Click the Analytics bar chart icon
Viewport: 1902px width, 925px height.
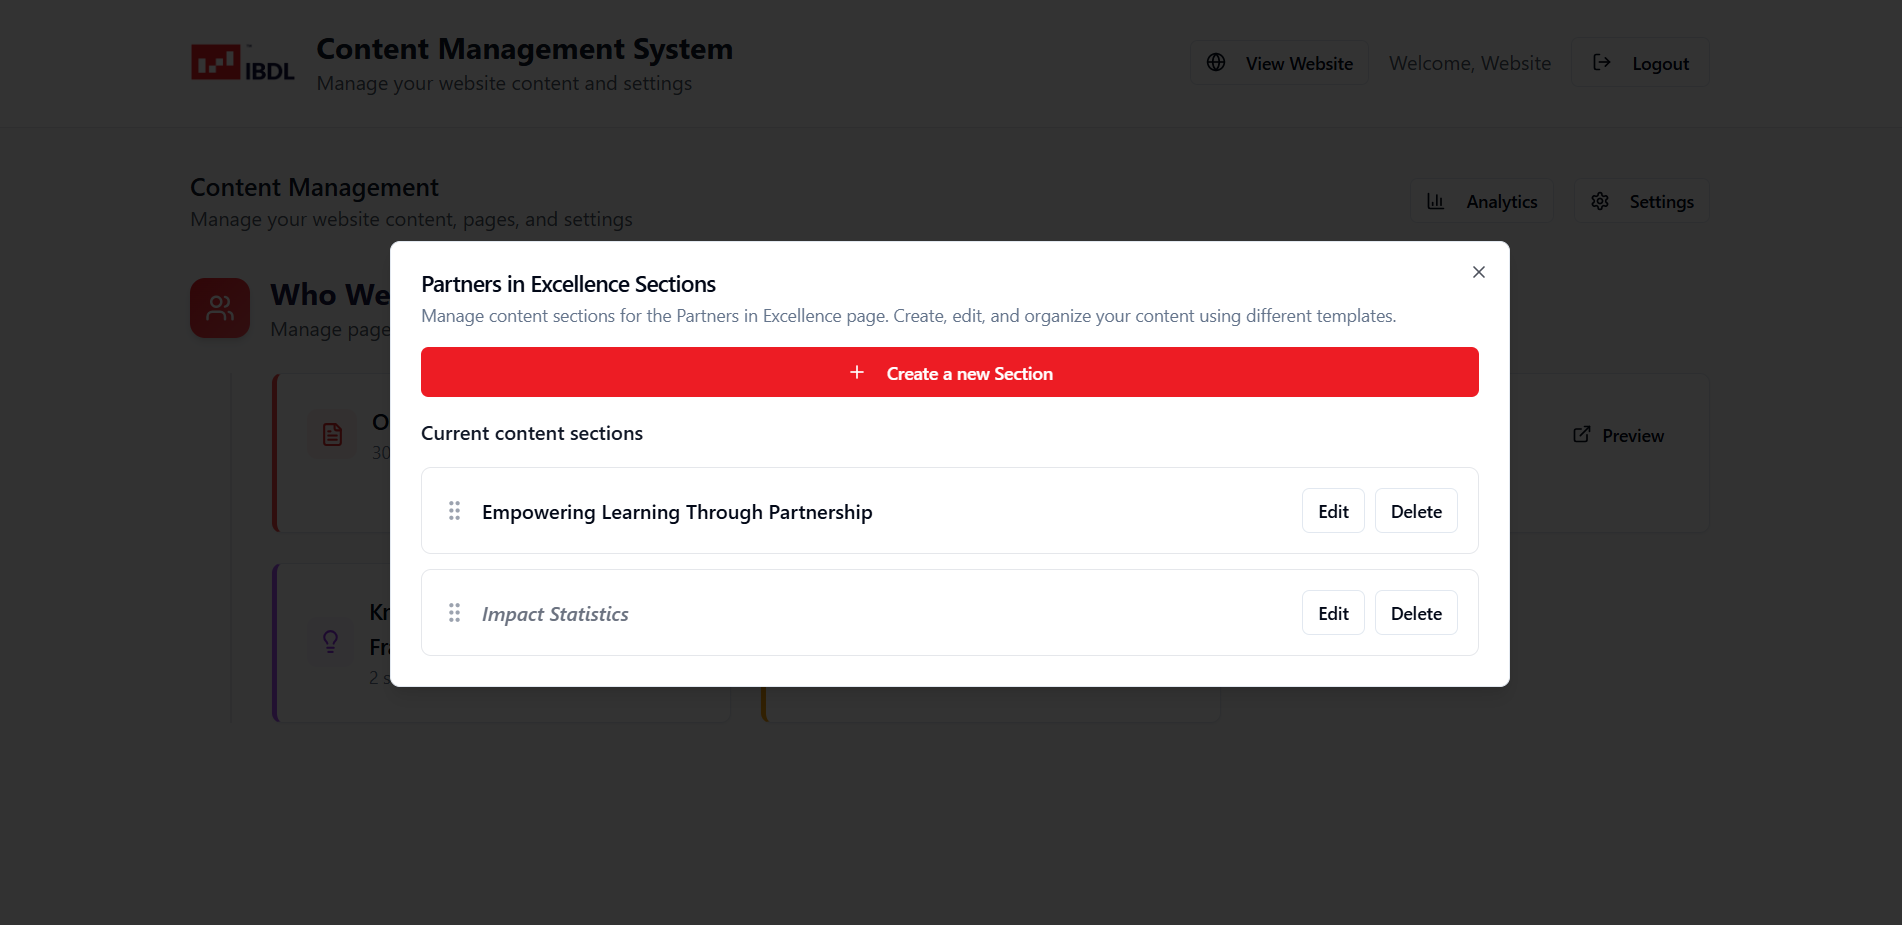point(1435,202)
